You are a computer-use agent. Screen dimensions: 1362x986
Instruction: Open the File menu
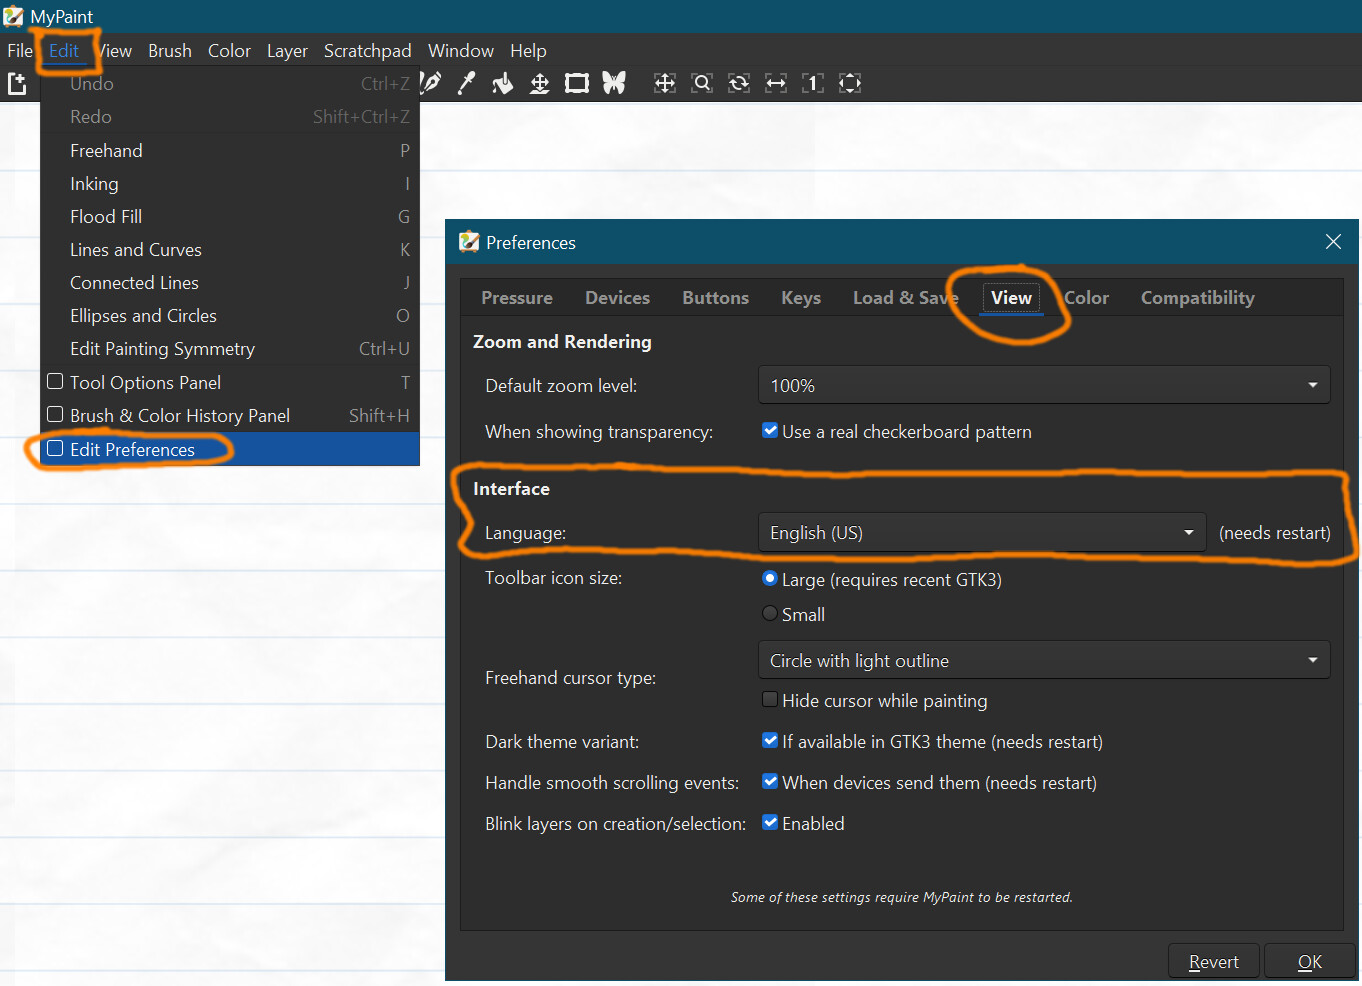[x=20, y=50]
